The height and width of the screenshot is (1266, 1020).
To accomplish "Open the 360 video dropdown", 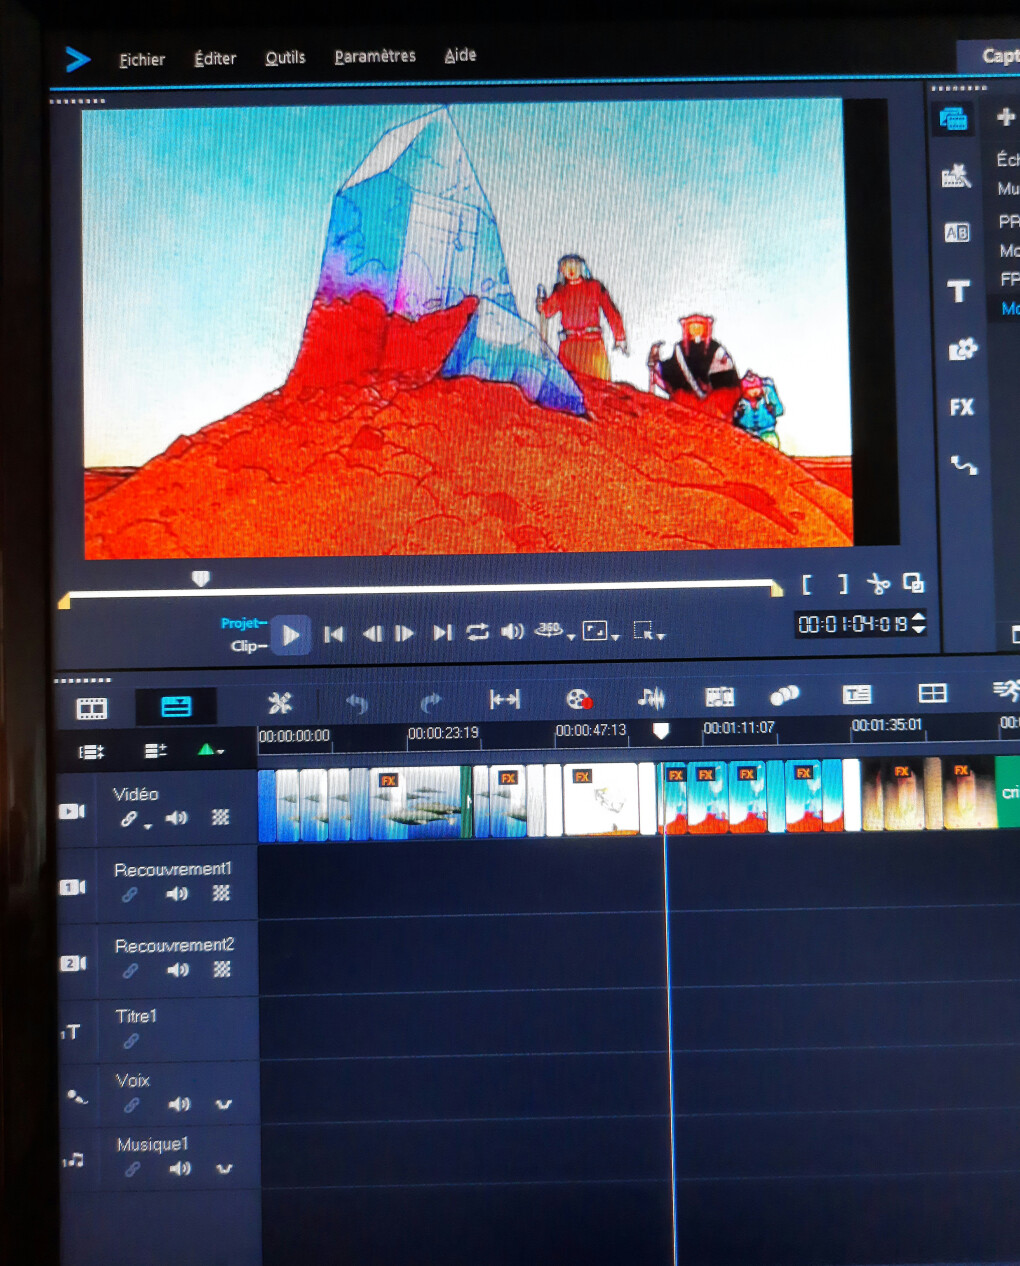I will pos(554,631).
